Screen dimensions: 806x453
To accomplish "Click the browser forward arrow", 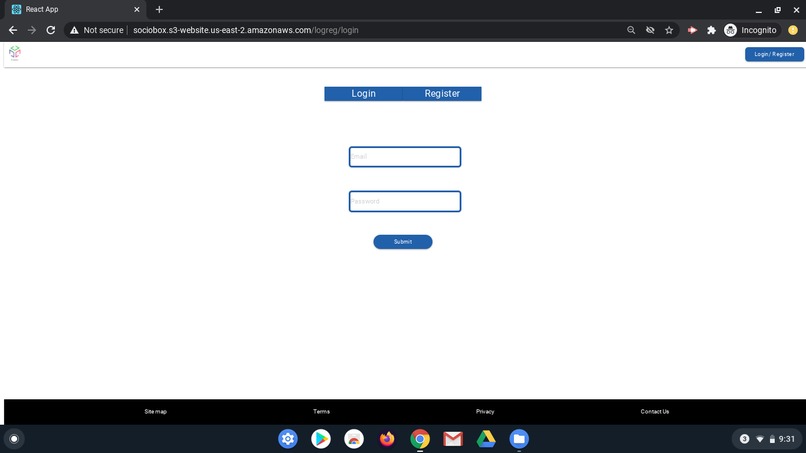I will 32,30.
